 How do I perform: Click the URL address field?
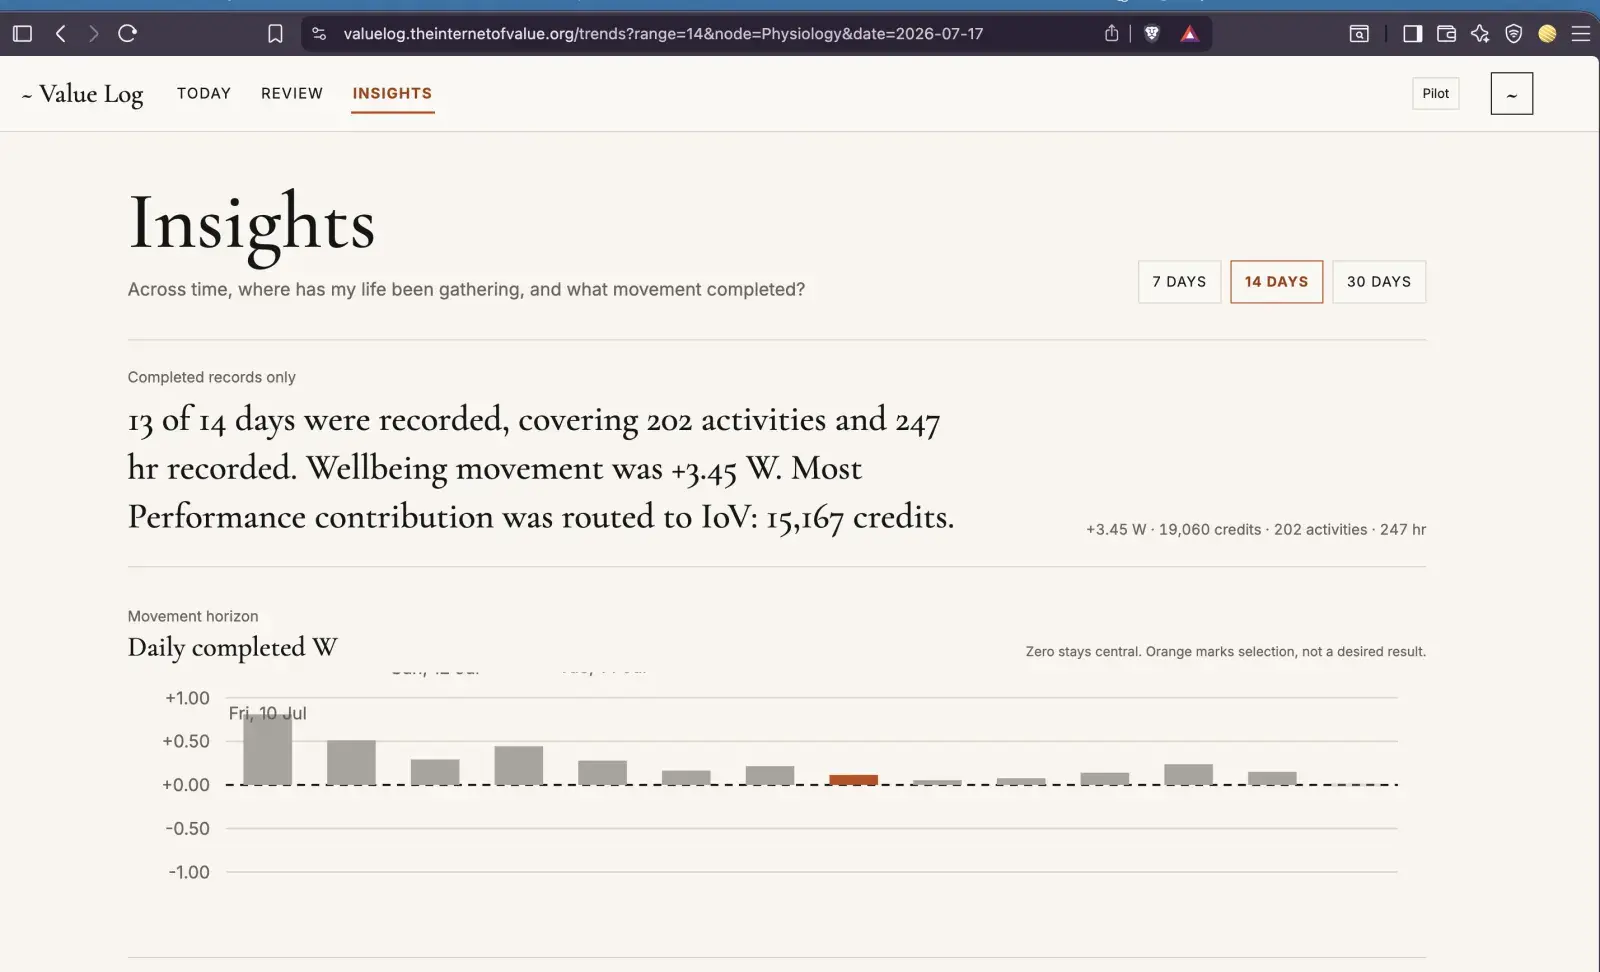pos(663,34)
